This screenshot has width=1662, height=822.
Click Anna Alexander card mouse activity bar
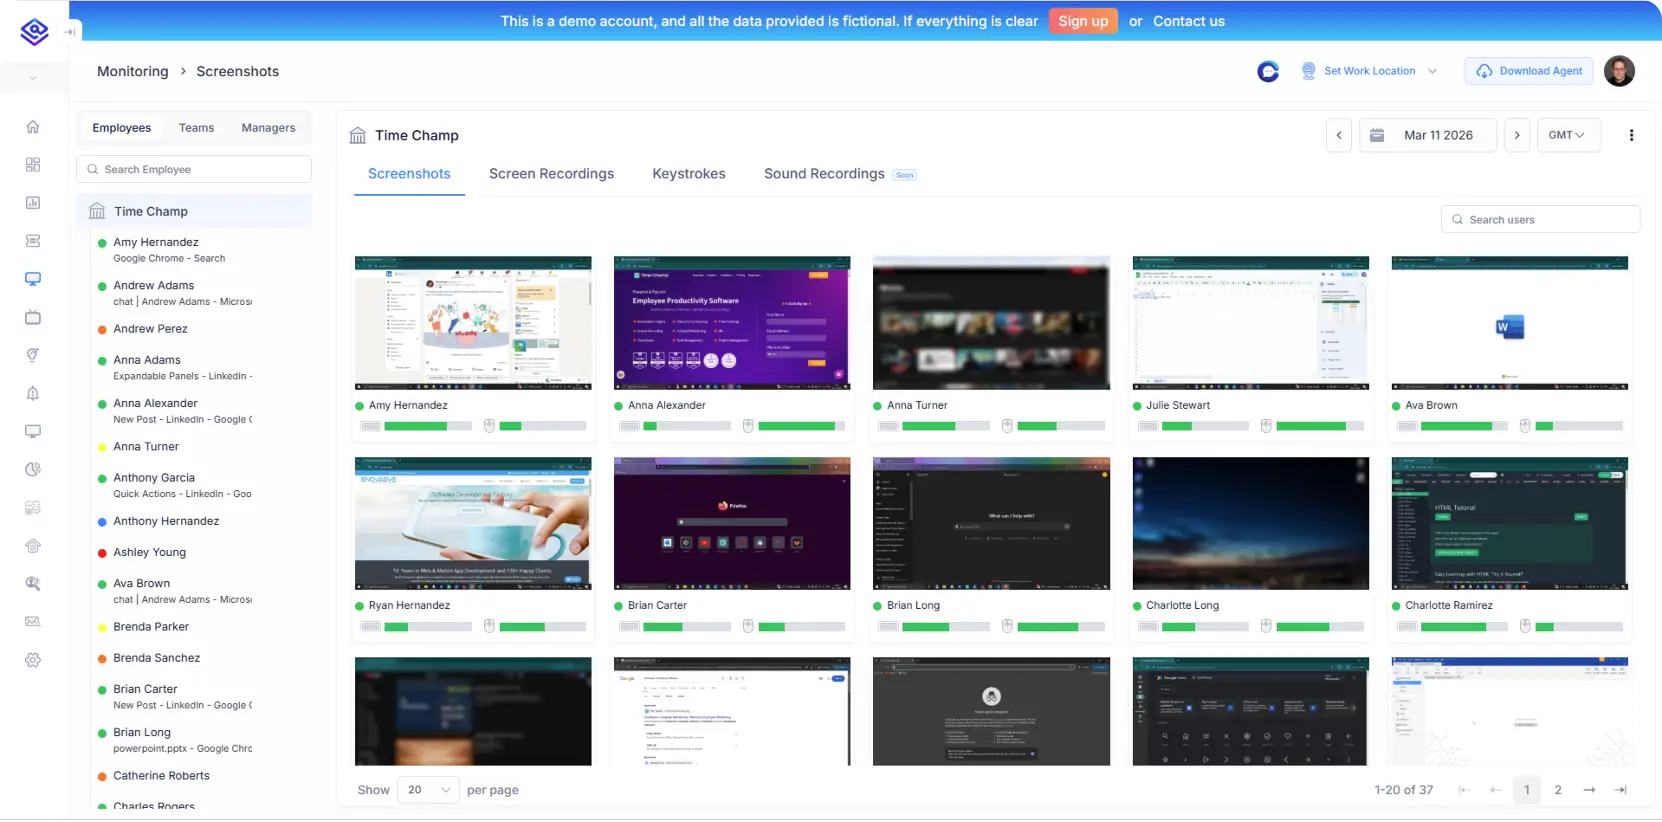click(x=802, y=427)
